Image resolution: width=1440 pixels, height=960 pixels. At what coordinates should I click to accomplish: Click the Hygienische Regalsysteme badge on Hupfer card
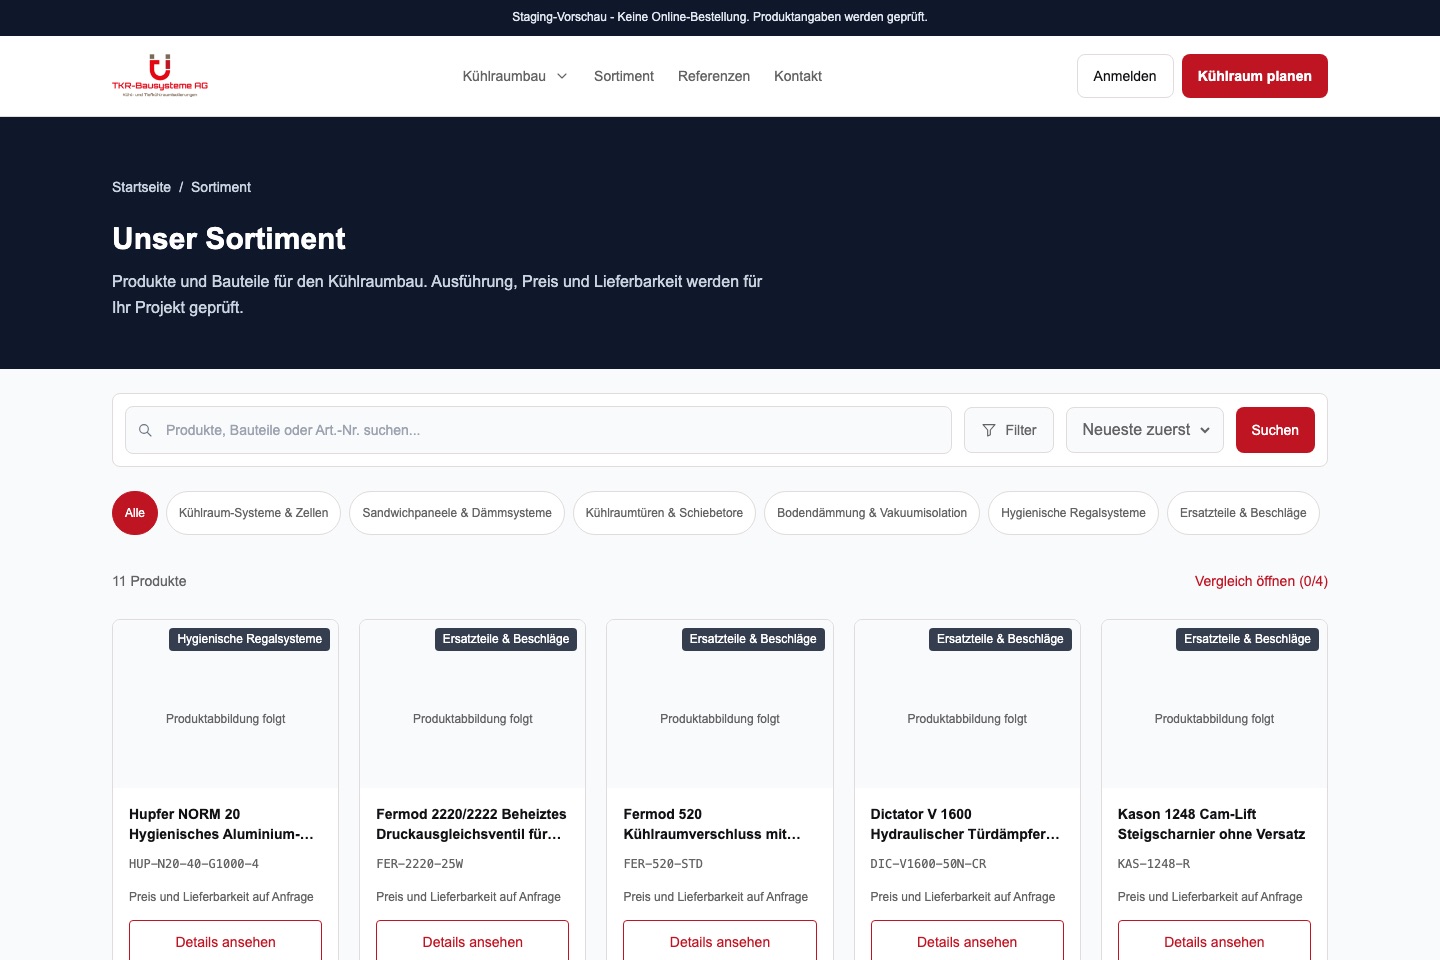click(250, 639)
